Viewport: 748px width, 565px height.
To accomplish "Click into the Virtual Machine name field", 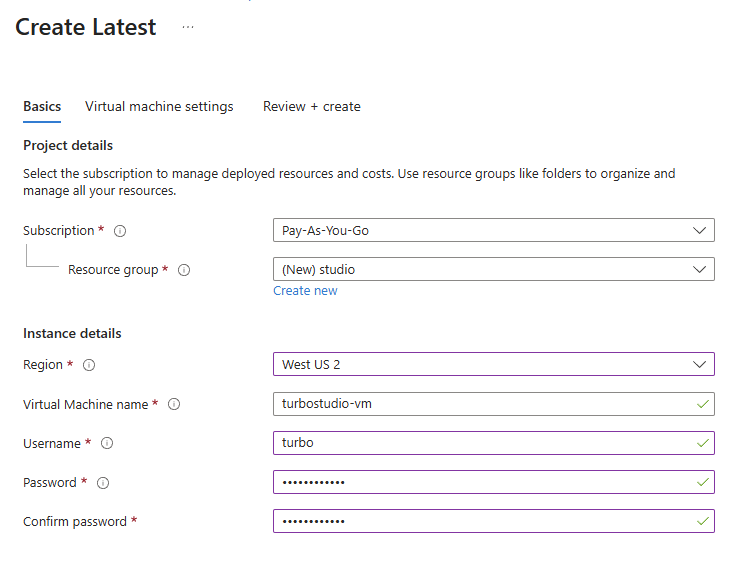I will (x=480, y=404).
